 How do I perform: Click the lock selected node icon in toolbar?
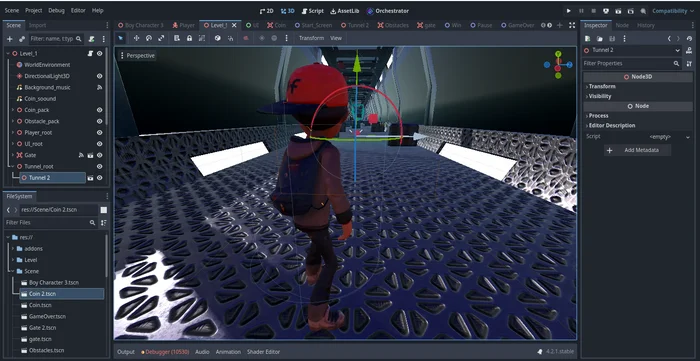189,38
